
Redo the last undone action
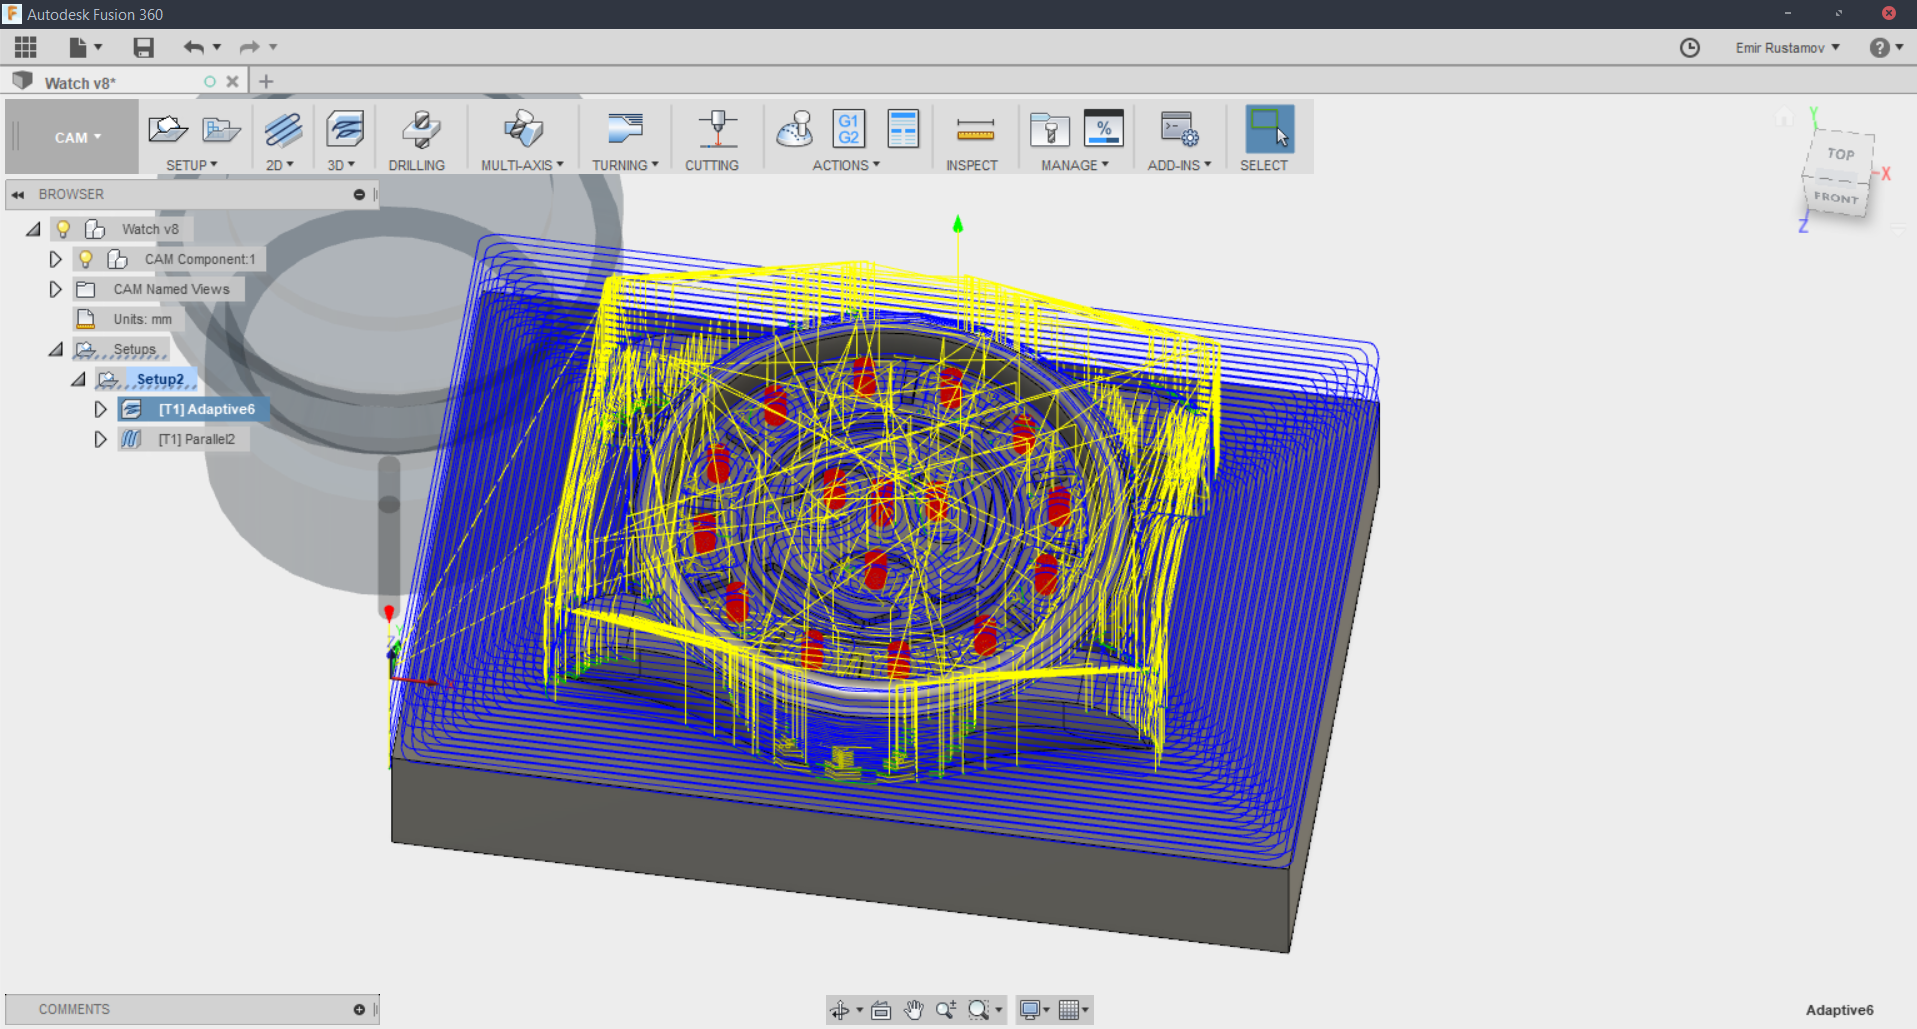click(x=249, y=47)
